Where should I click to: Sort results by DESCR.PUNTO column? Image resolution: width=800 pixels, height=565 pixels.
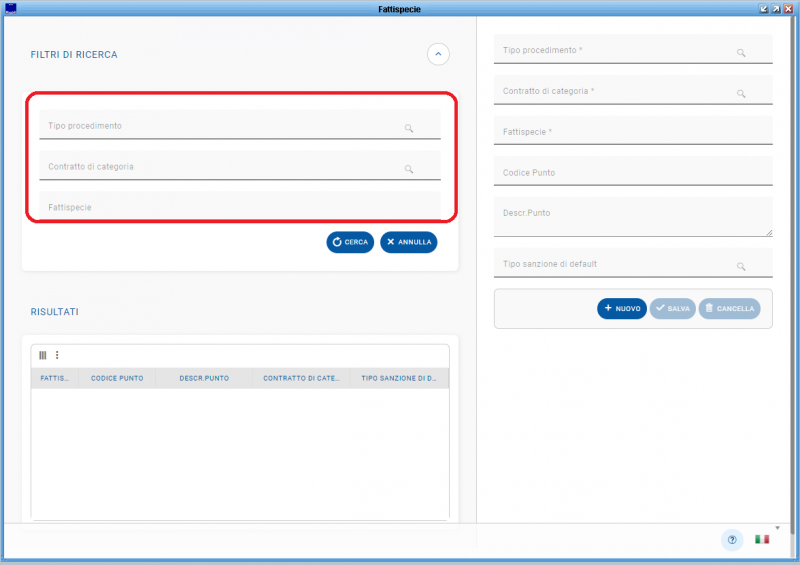204,378
